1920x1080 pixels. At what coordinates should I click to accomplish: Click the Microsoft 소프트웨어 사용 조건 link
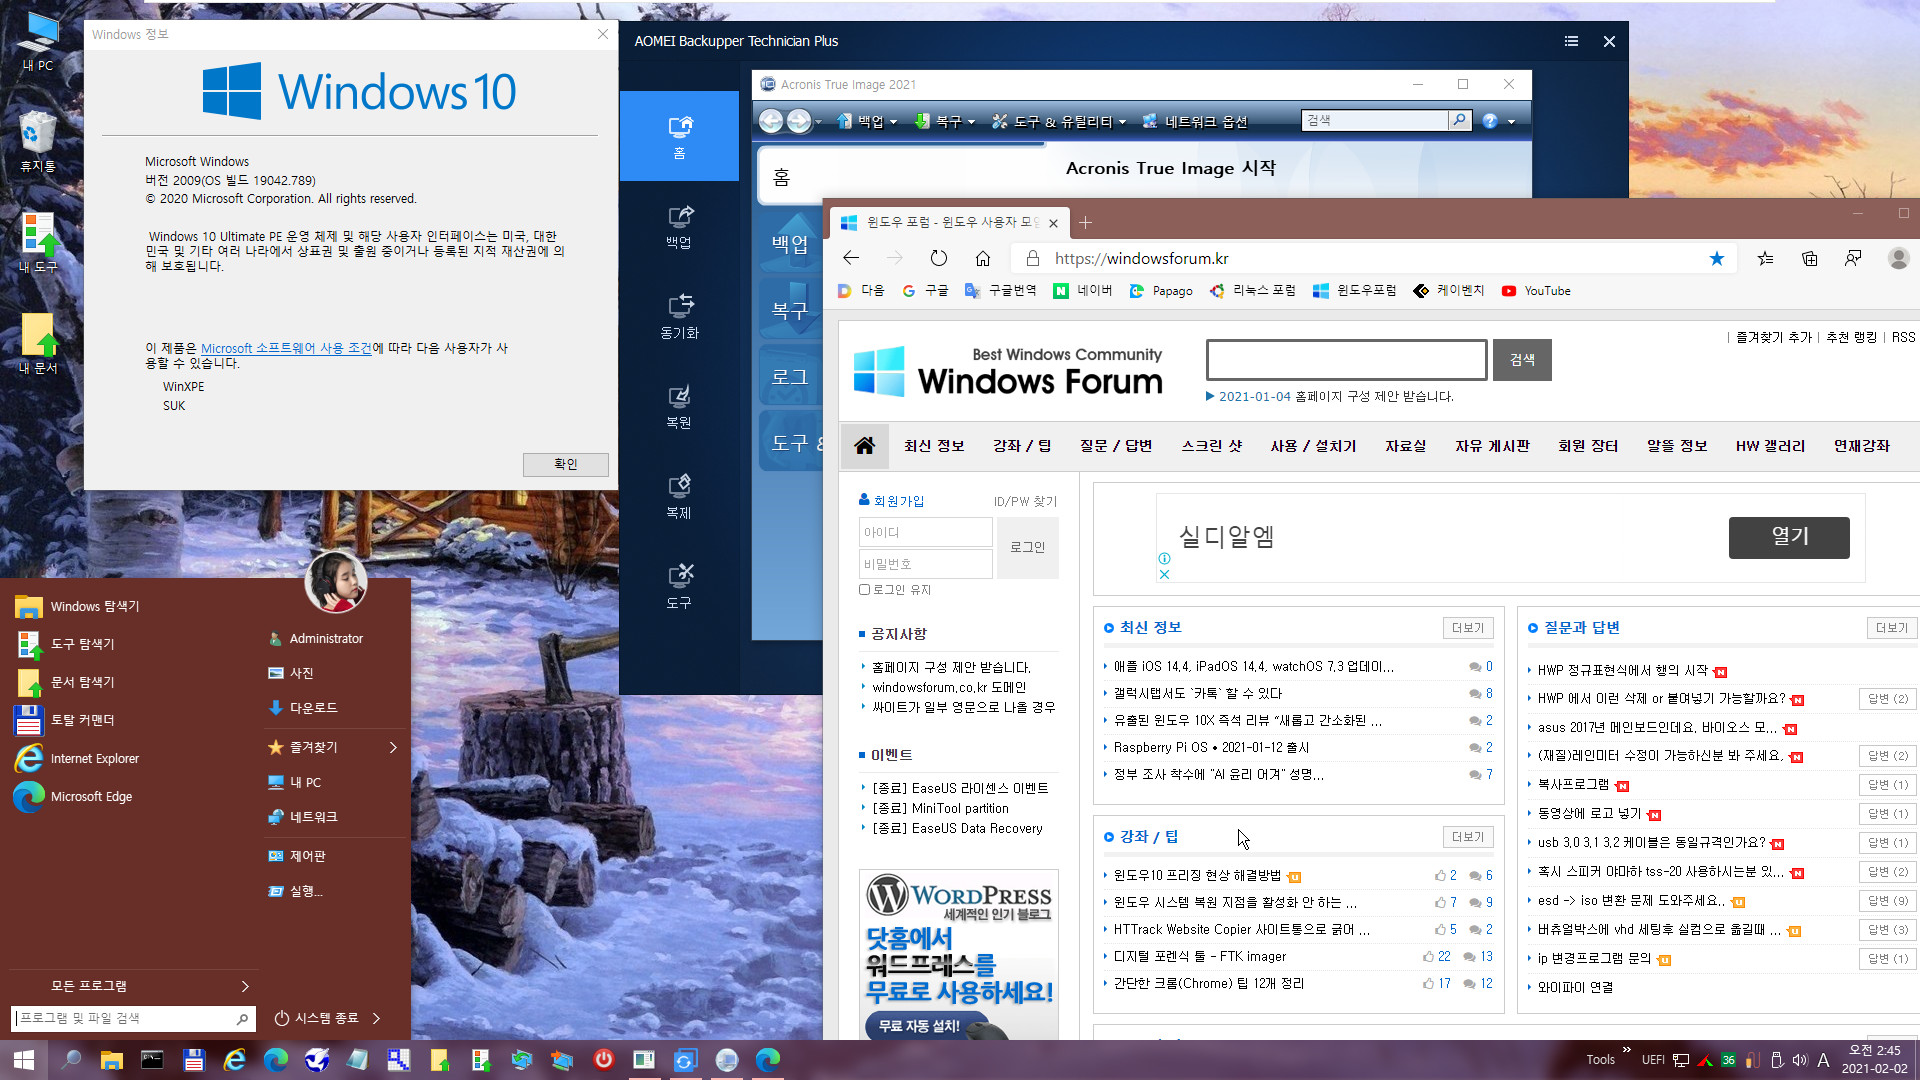tap(286, 348)
